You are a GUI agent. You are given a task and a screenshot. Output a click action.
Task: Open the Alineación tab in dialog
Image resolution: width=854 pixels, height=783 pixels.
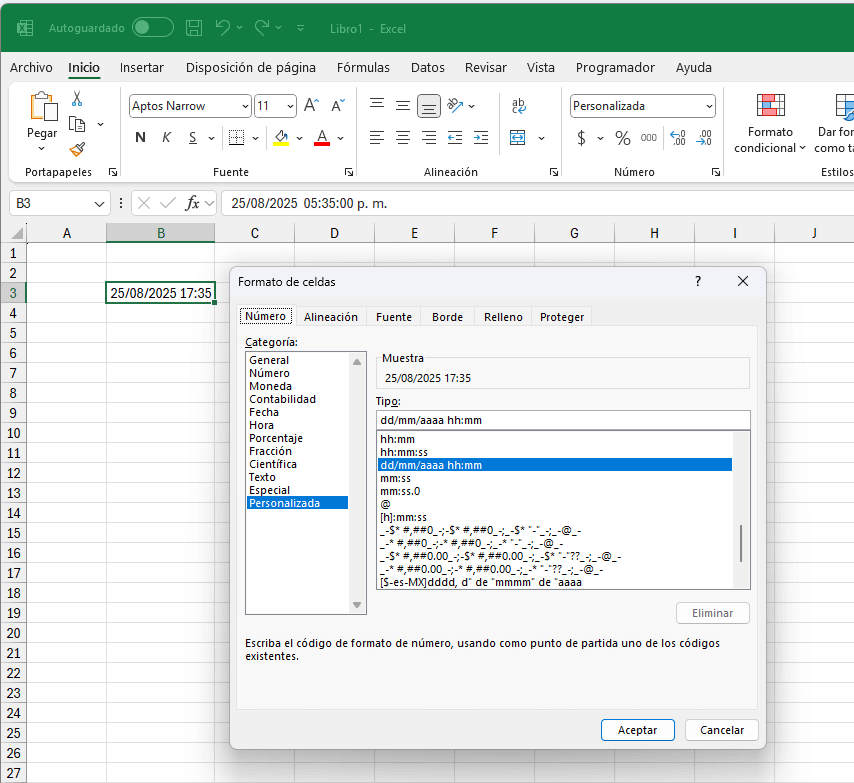click(x=331, y=317)
